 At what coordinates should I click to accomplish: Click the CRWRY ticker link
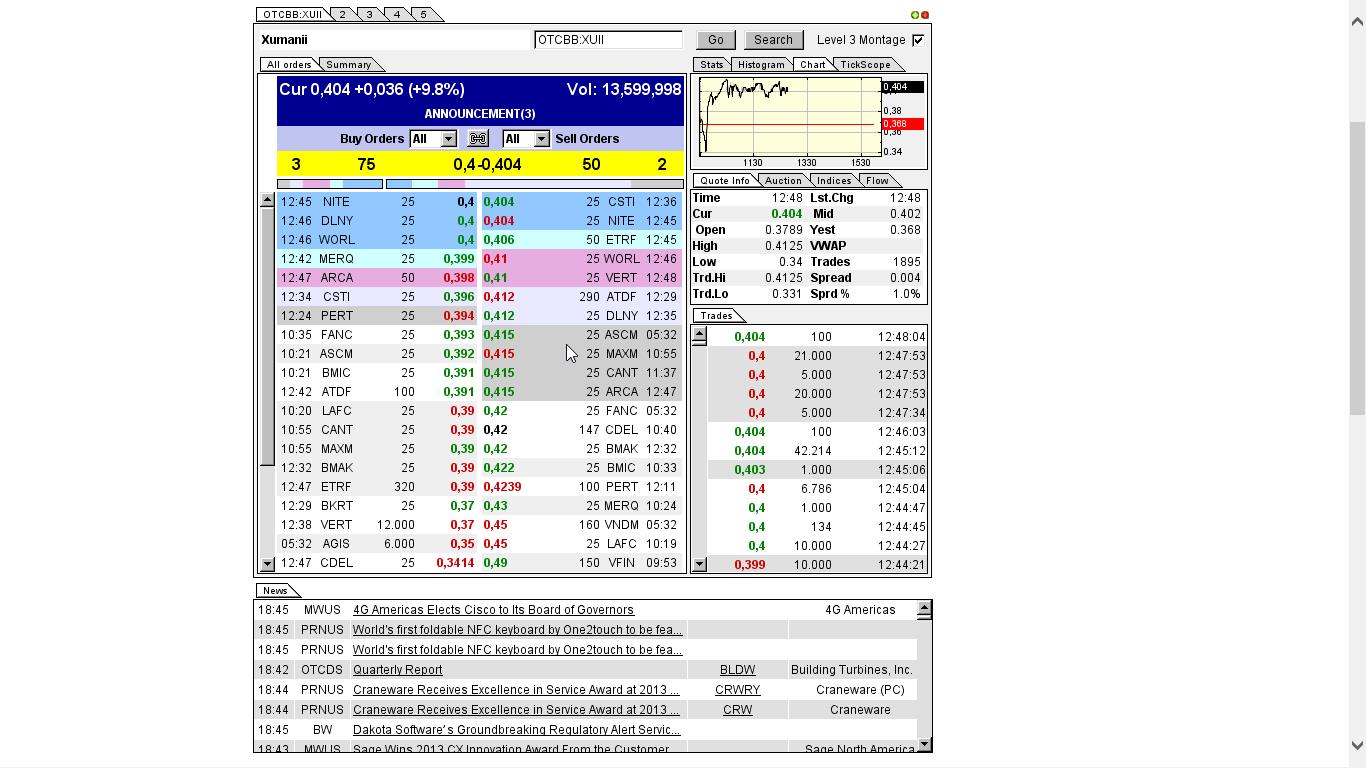[x=738, y=690]
